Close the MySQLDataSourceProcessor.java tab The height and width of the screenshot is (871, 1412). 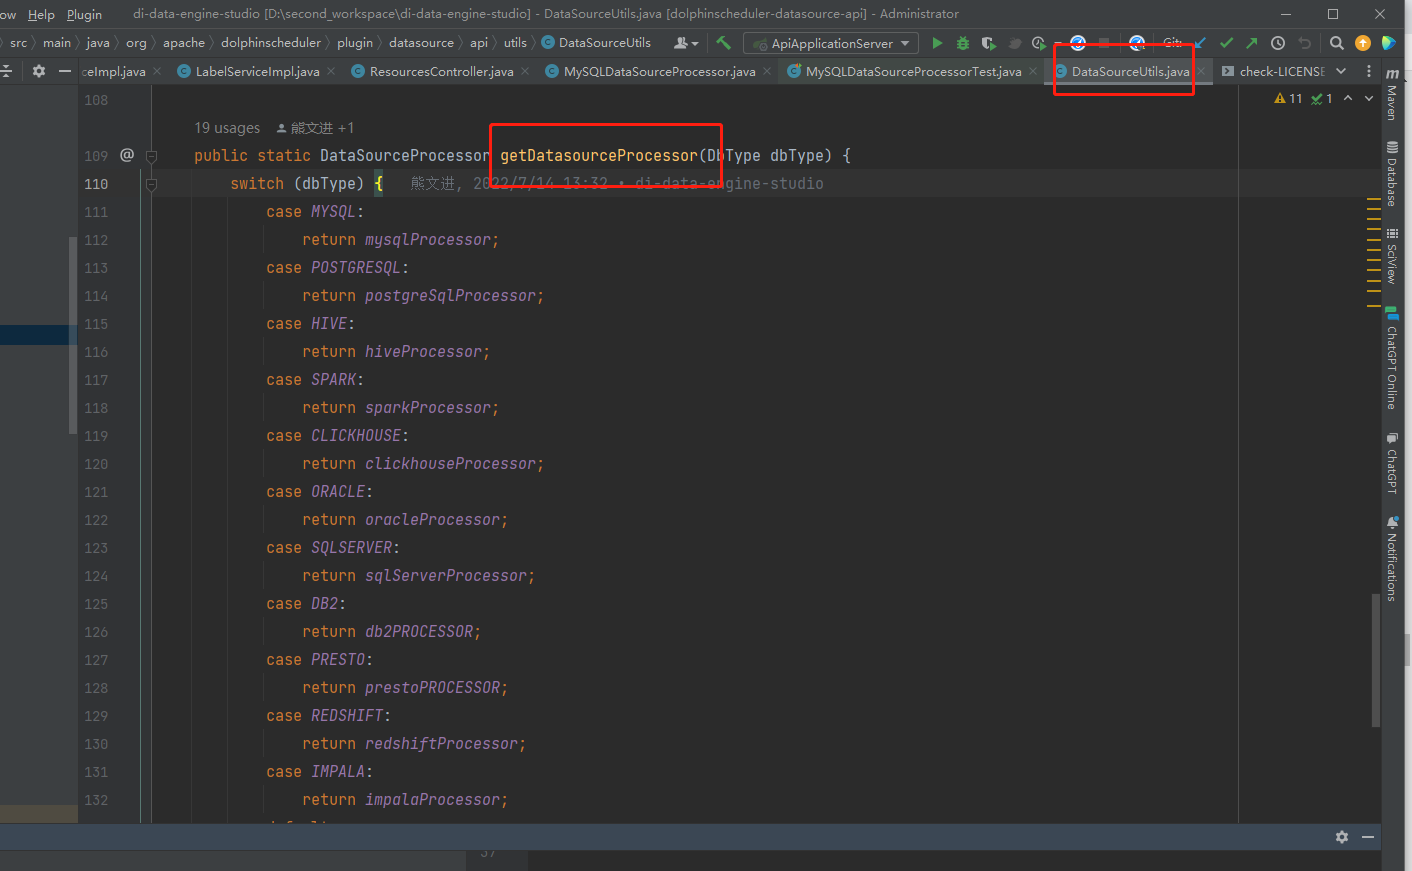767,71
